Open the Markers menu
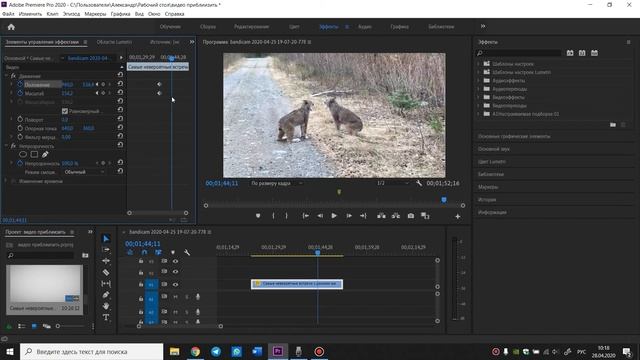This screenshot has height=360, width=640. [95, 14]
